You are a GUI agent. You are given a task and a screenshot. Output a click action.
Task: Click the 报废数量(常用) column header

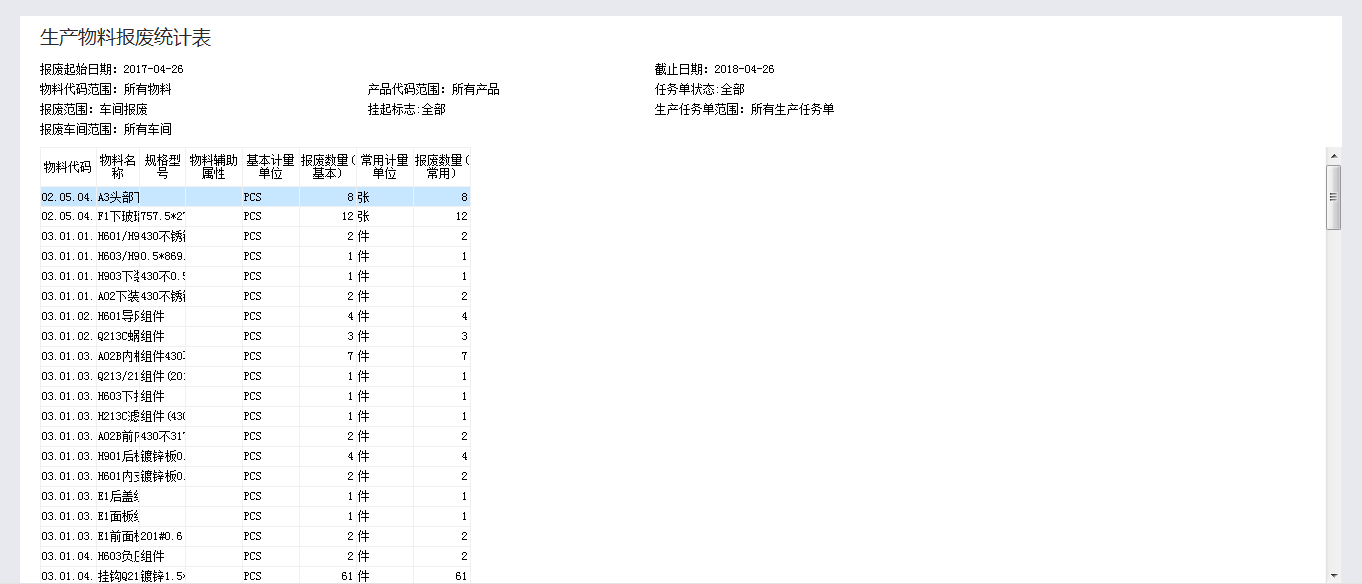442,167
